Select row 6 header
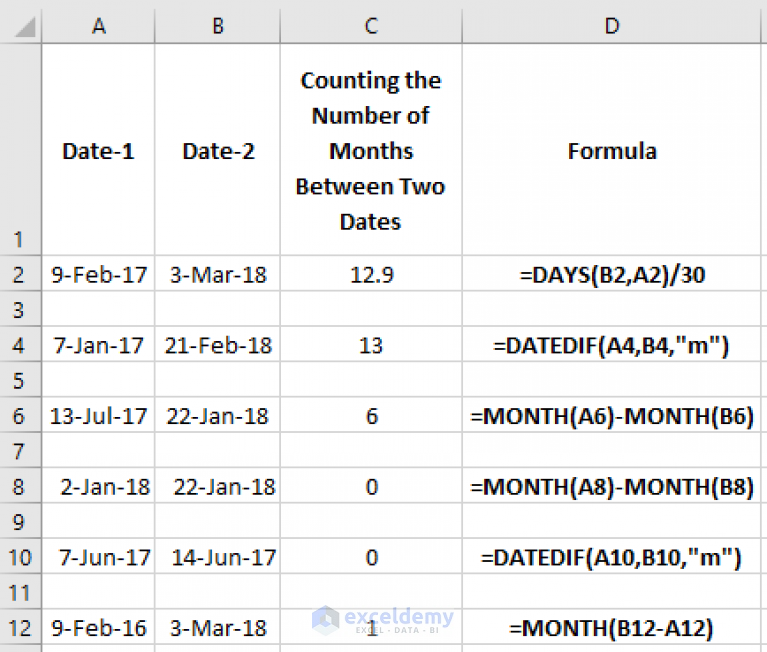 pos(20,415)
